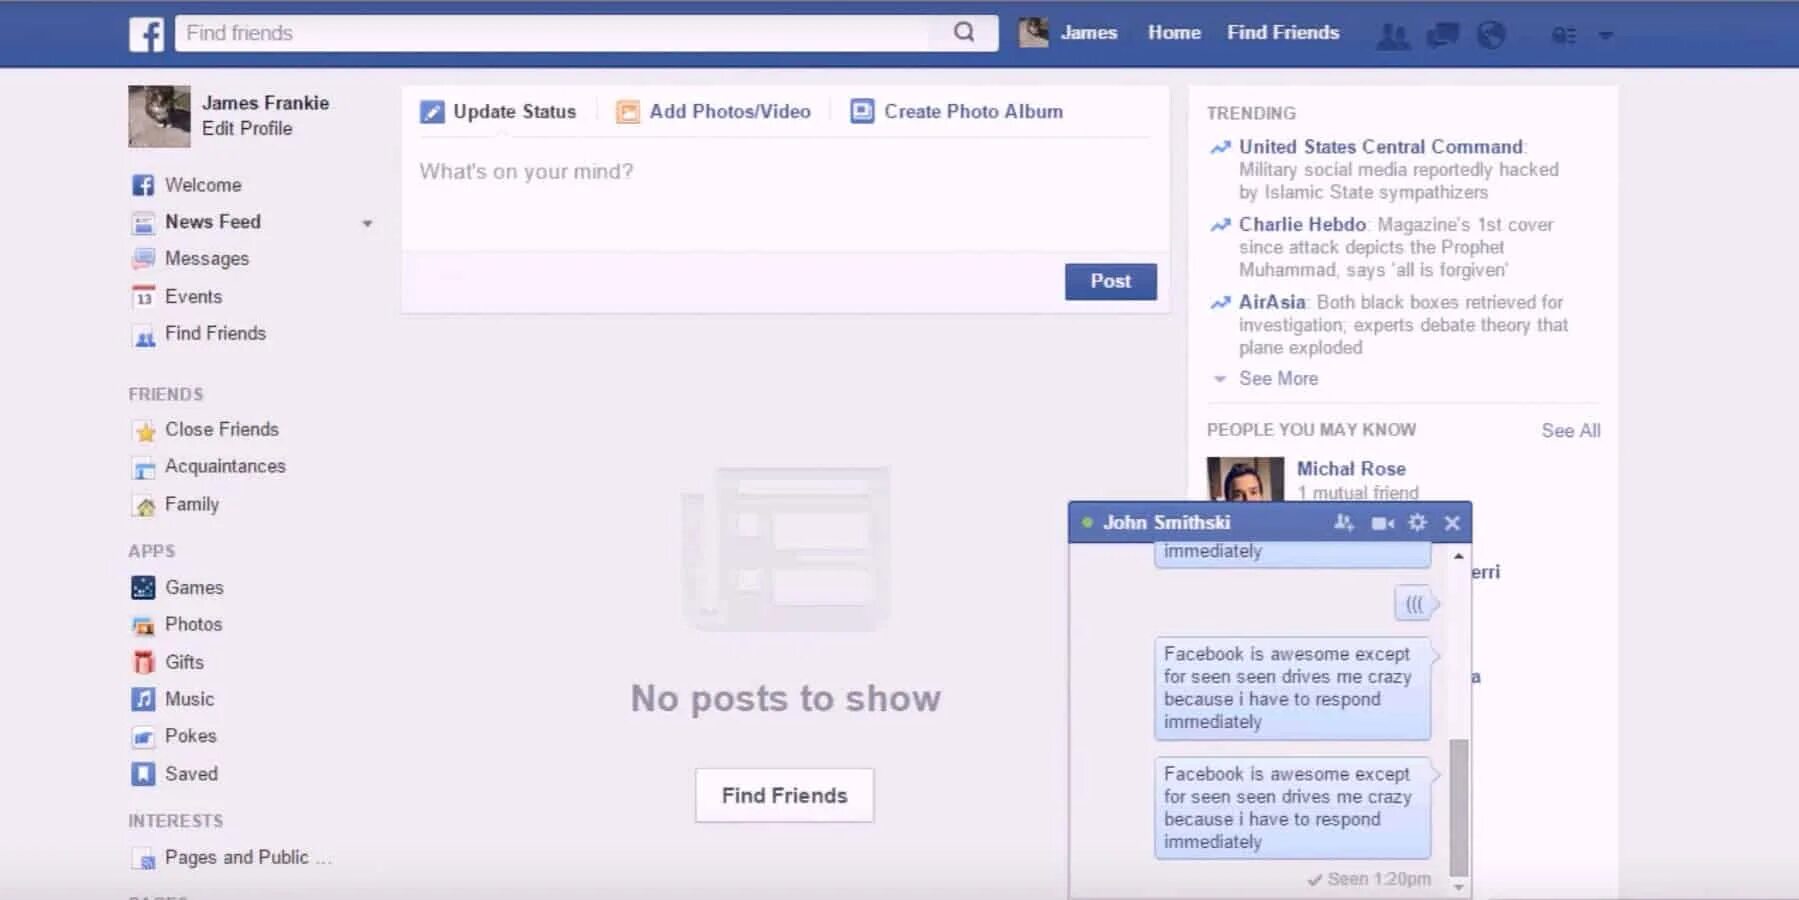This screenshot has width=1799, height=900.
Task: Click the Facebook logo in the top bar
Action: [x=146, y=34]
